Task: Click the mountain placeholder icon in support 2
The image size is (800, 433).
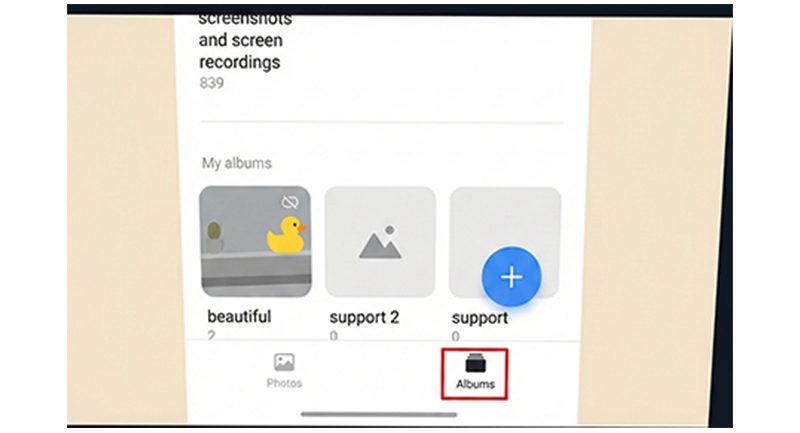Action: [380, 243]
